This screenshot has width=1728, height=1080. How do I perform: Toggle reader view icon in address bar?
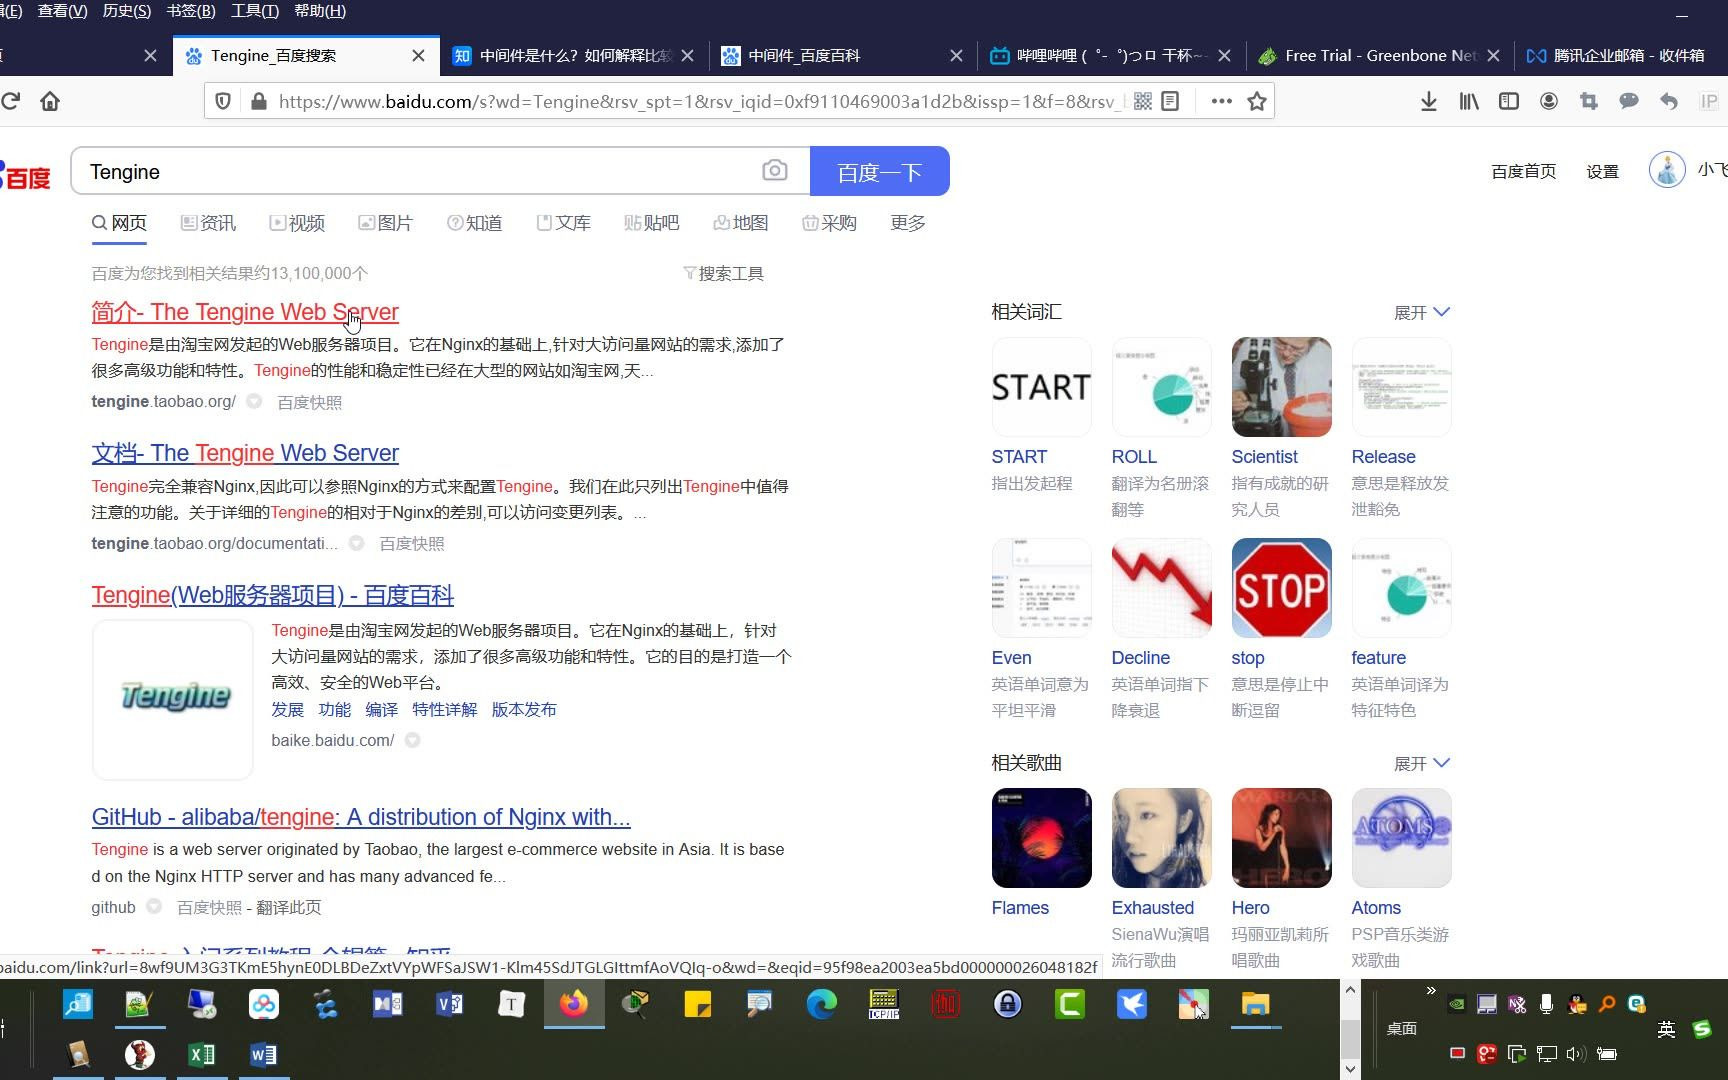[1170, 101]
